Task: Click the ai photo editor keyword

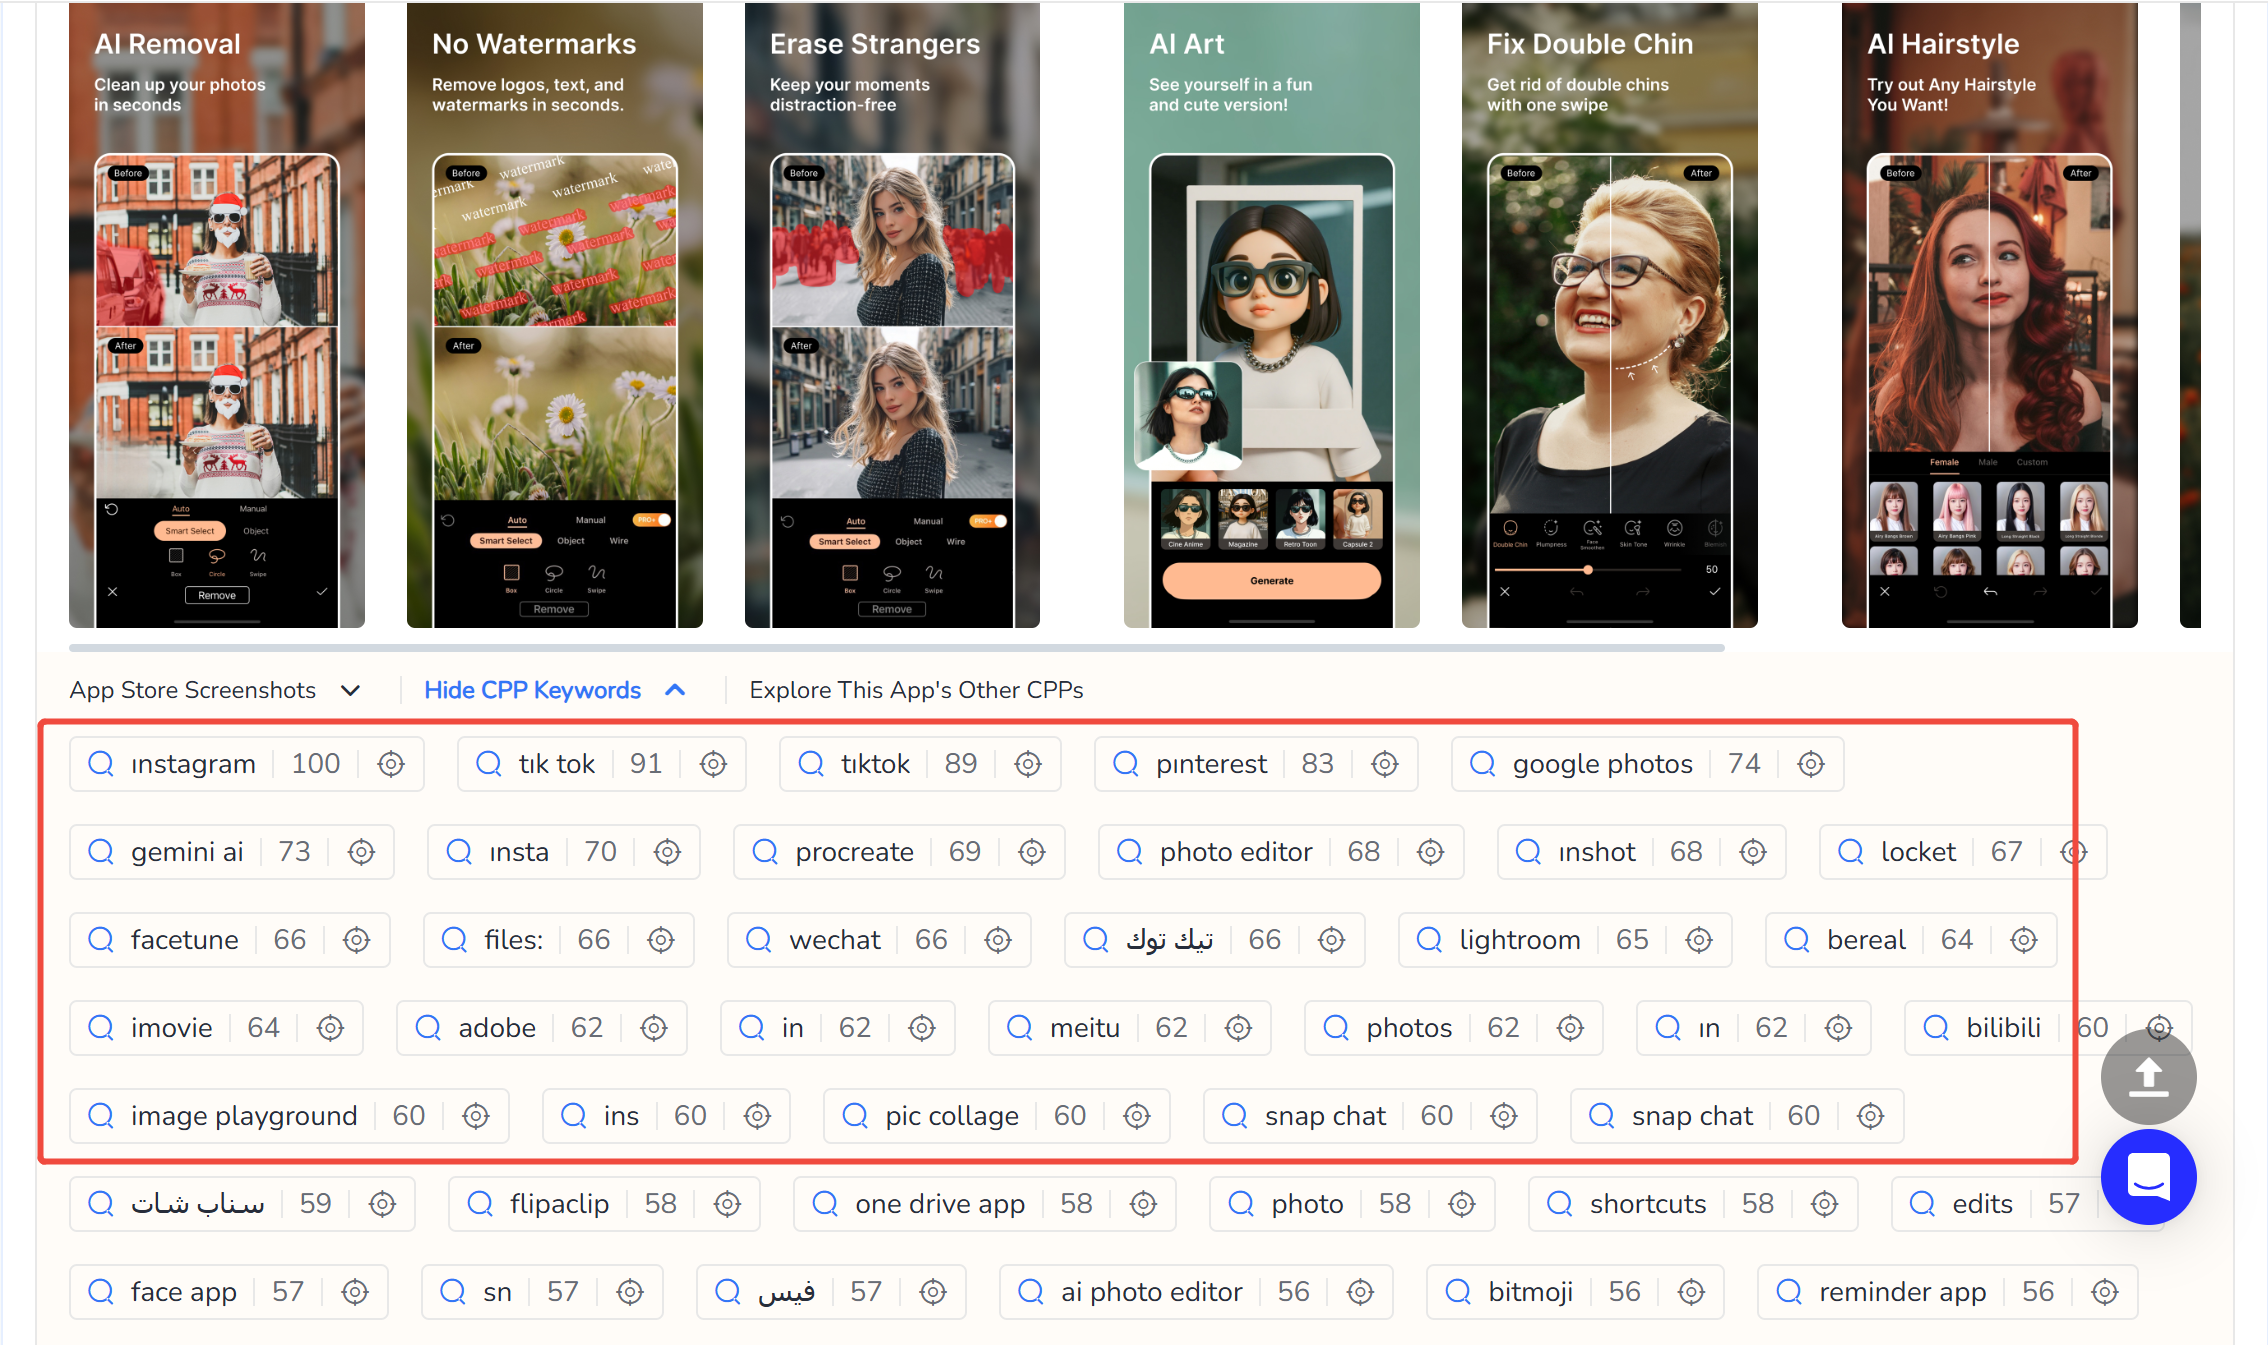Action: click(x=1151, y=1292)
